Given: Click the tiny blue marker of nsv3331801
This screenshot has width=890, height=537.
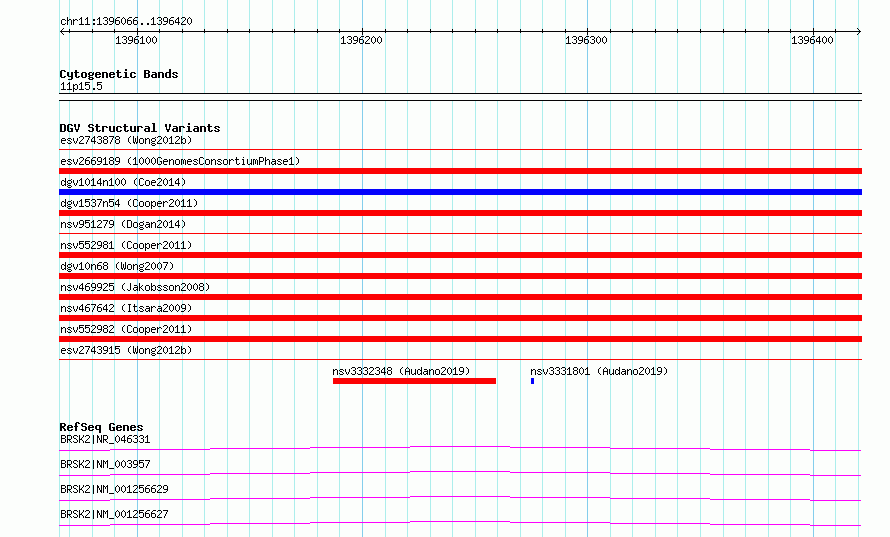Looking at the screenshot, I should [532, 381].
